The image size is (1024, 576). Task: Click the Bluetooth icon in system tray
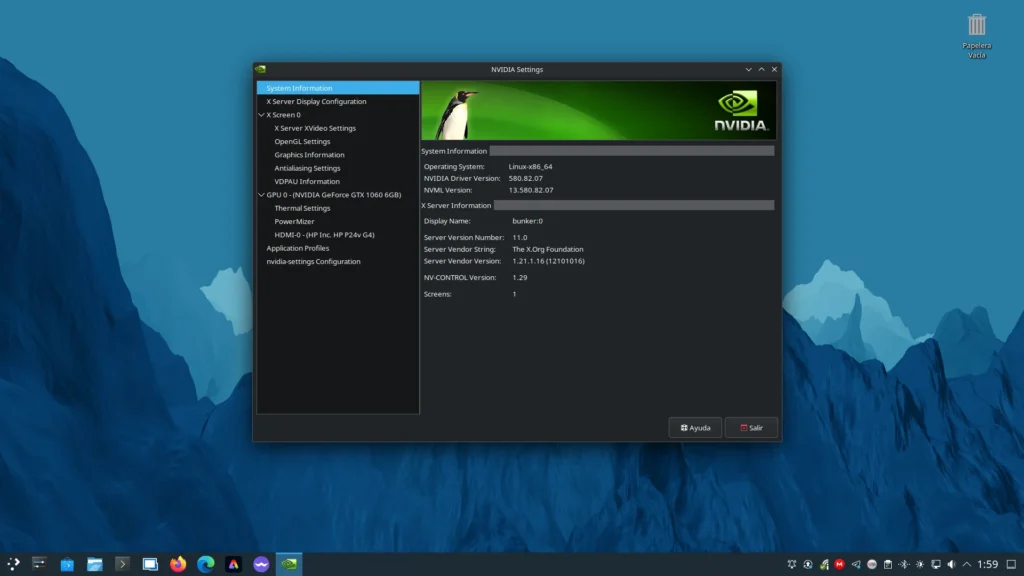[x=904, y=564]
